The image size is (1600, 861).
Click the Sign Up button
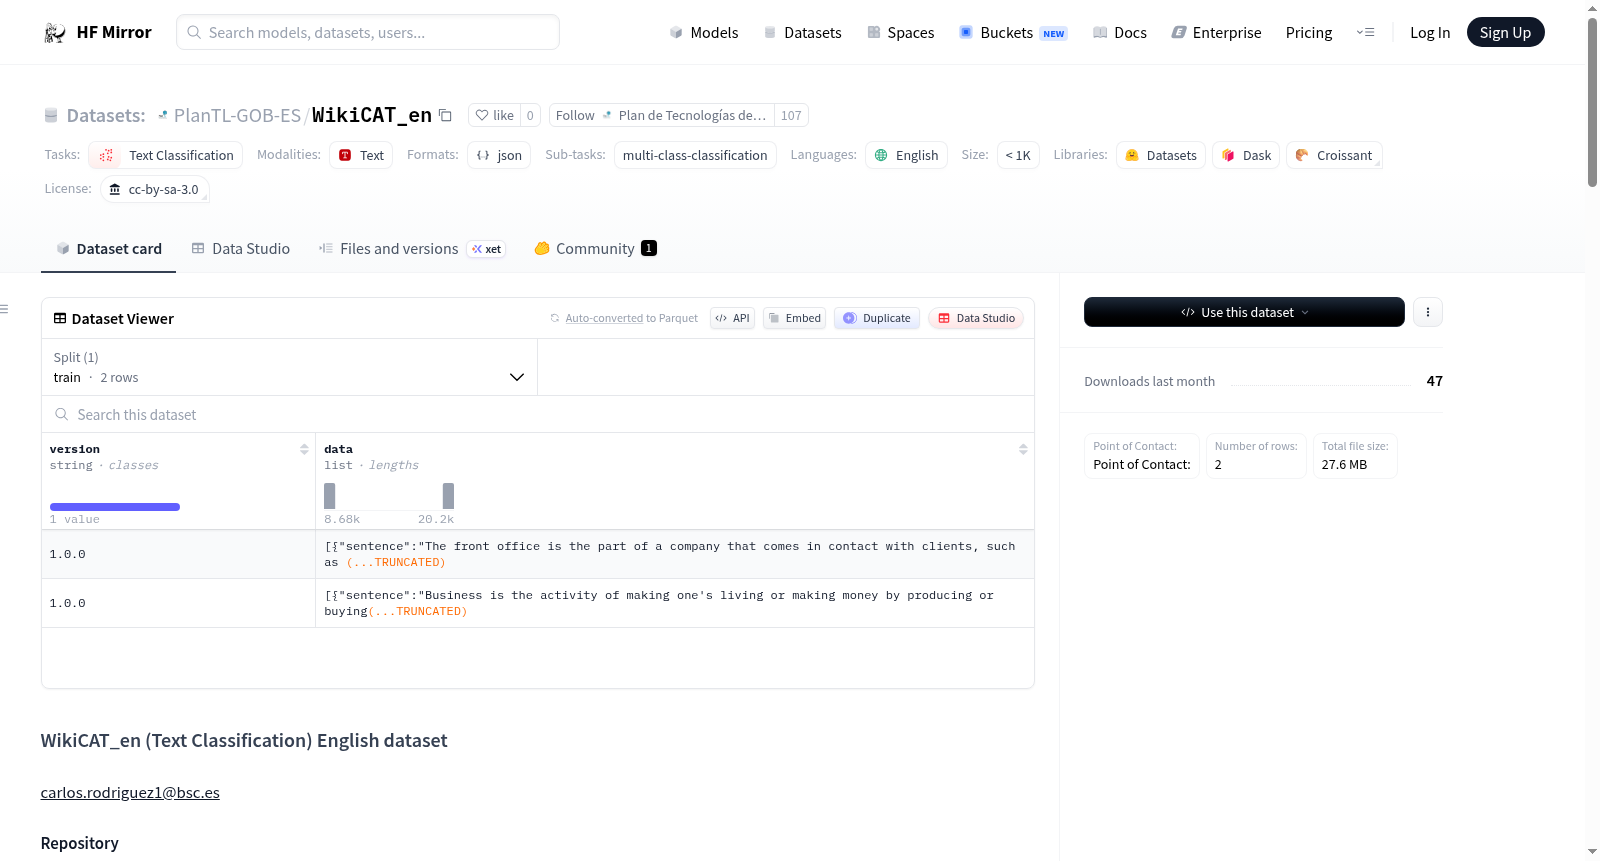1505,32
